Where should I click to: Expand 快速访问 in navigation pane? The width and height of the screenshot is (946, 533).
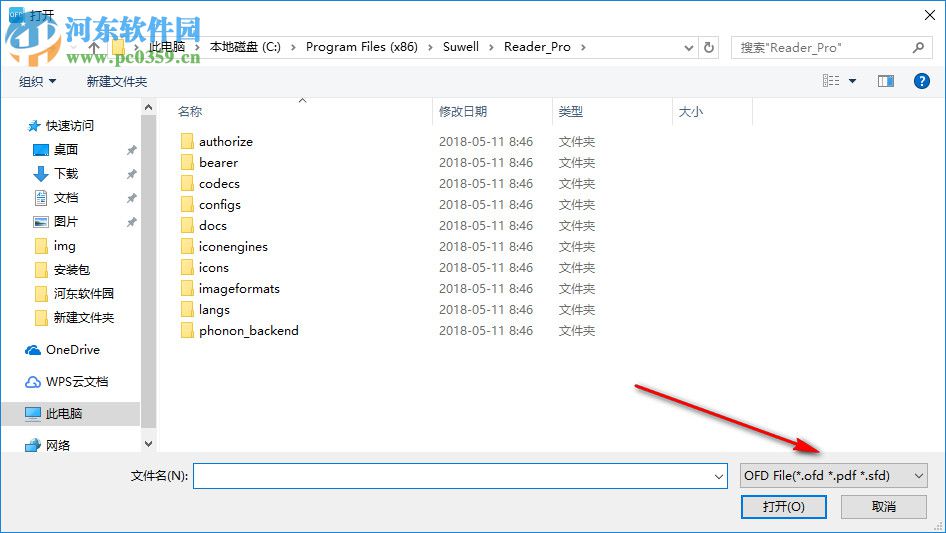point(70,126)
